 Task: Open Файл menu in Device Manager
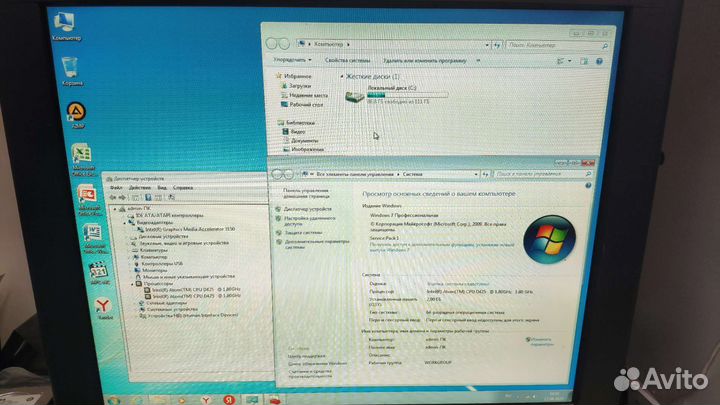116,188
